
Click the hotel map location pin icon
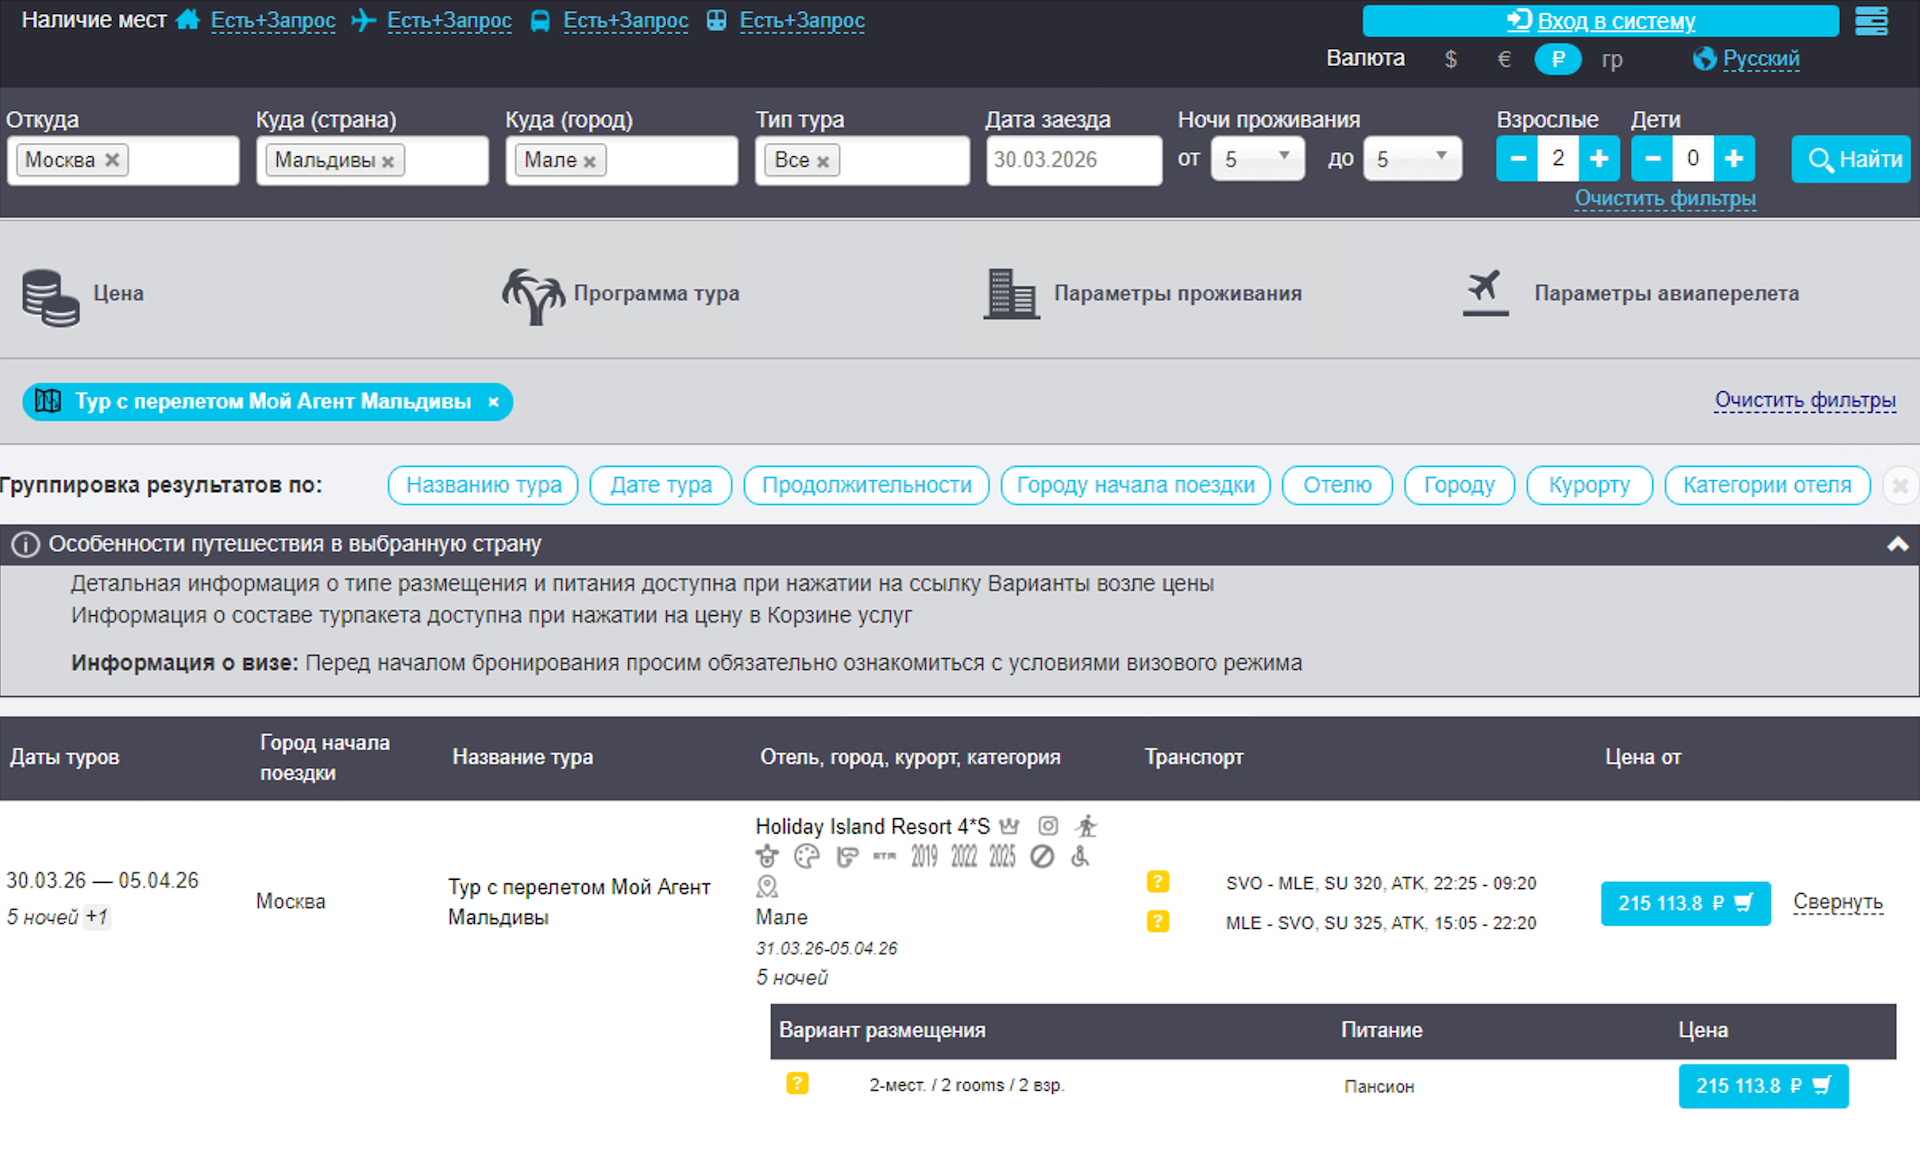point(767,886)
